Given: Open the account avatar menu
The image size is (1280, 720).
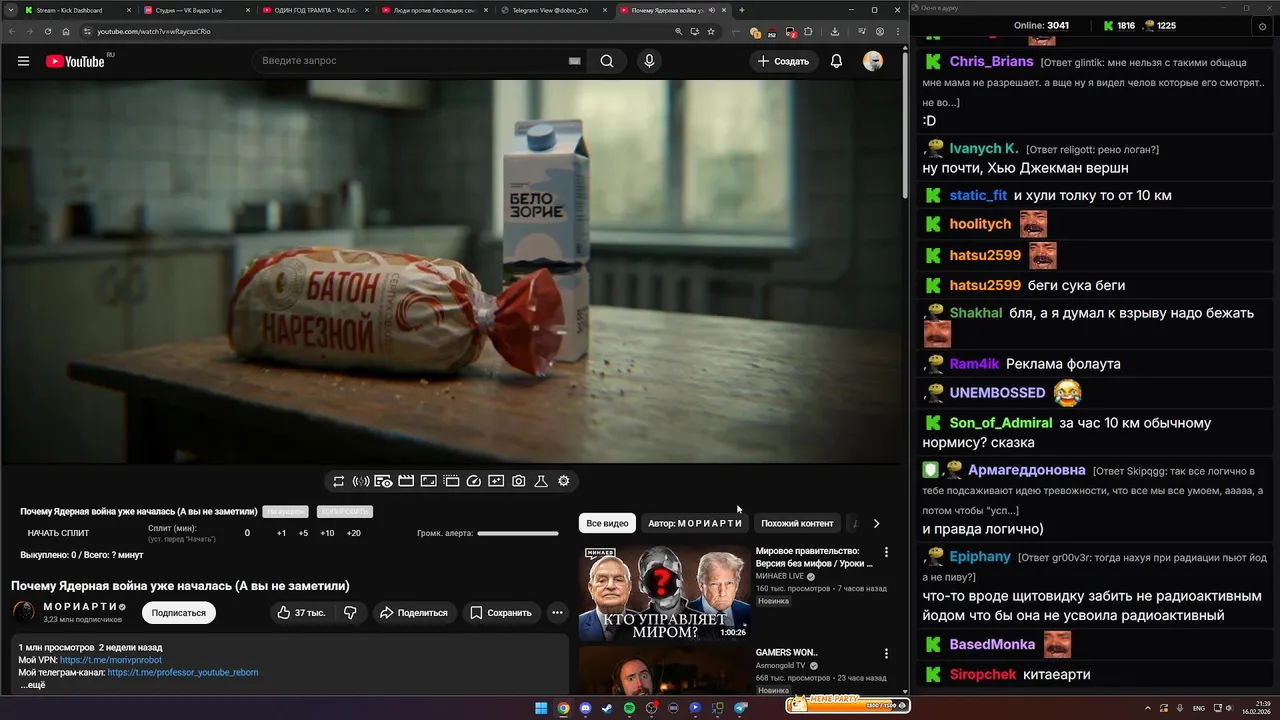Looking at the screenshot, I should 873,61.
